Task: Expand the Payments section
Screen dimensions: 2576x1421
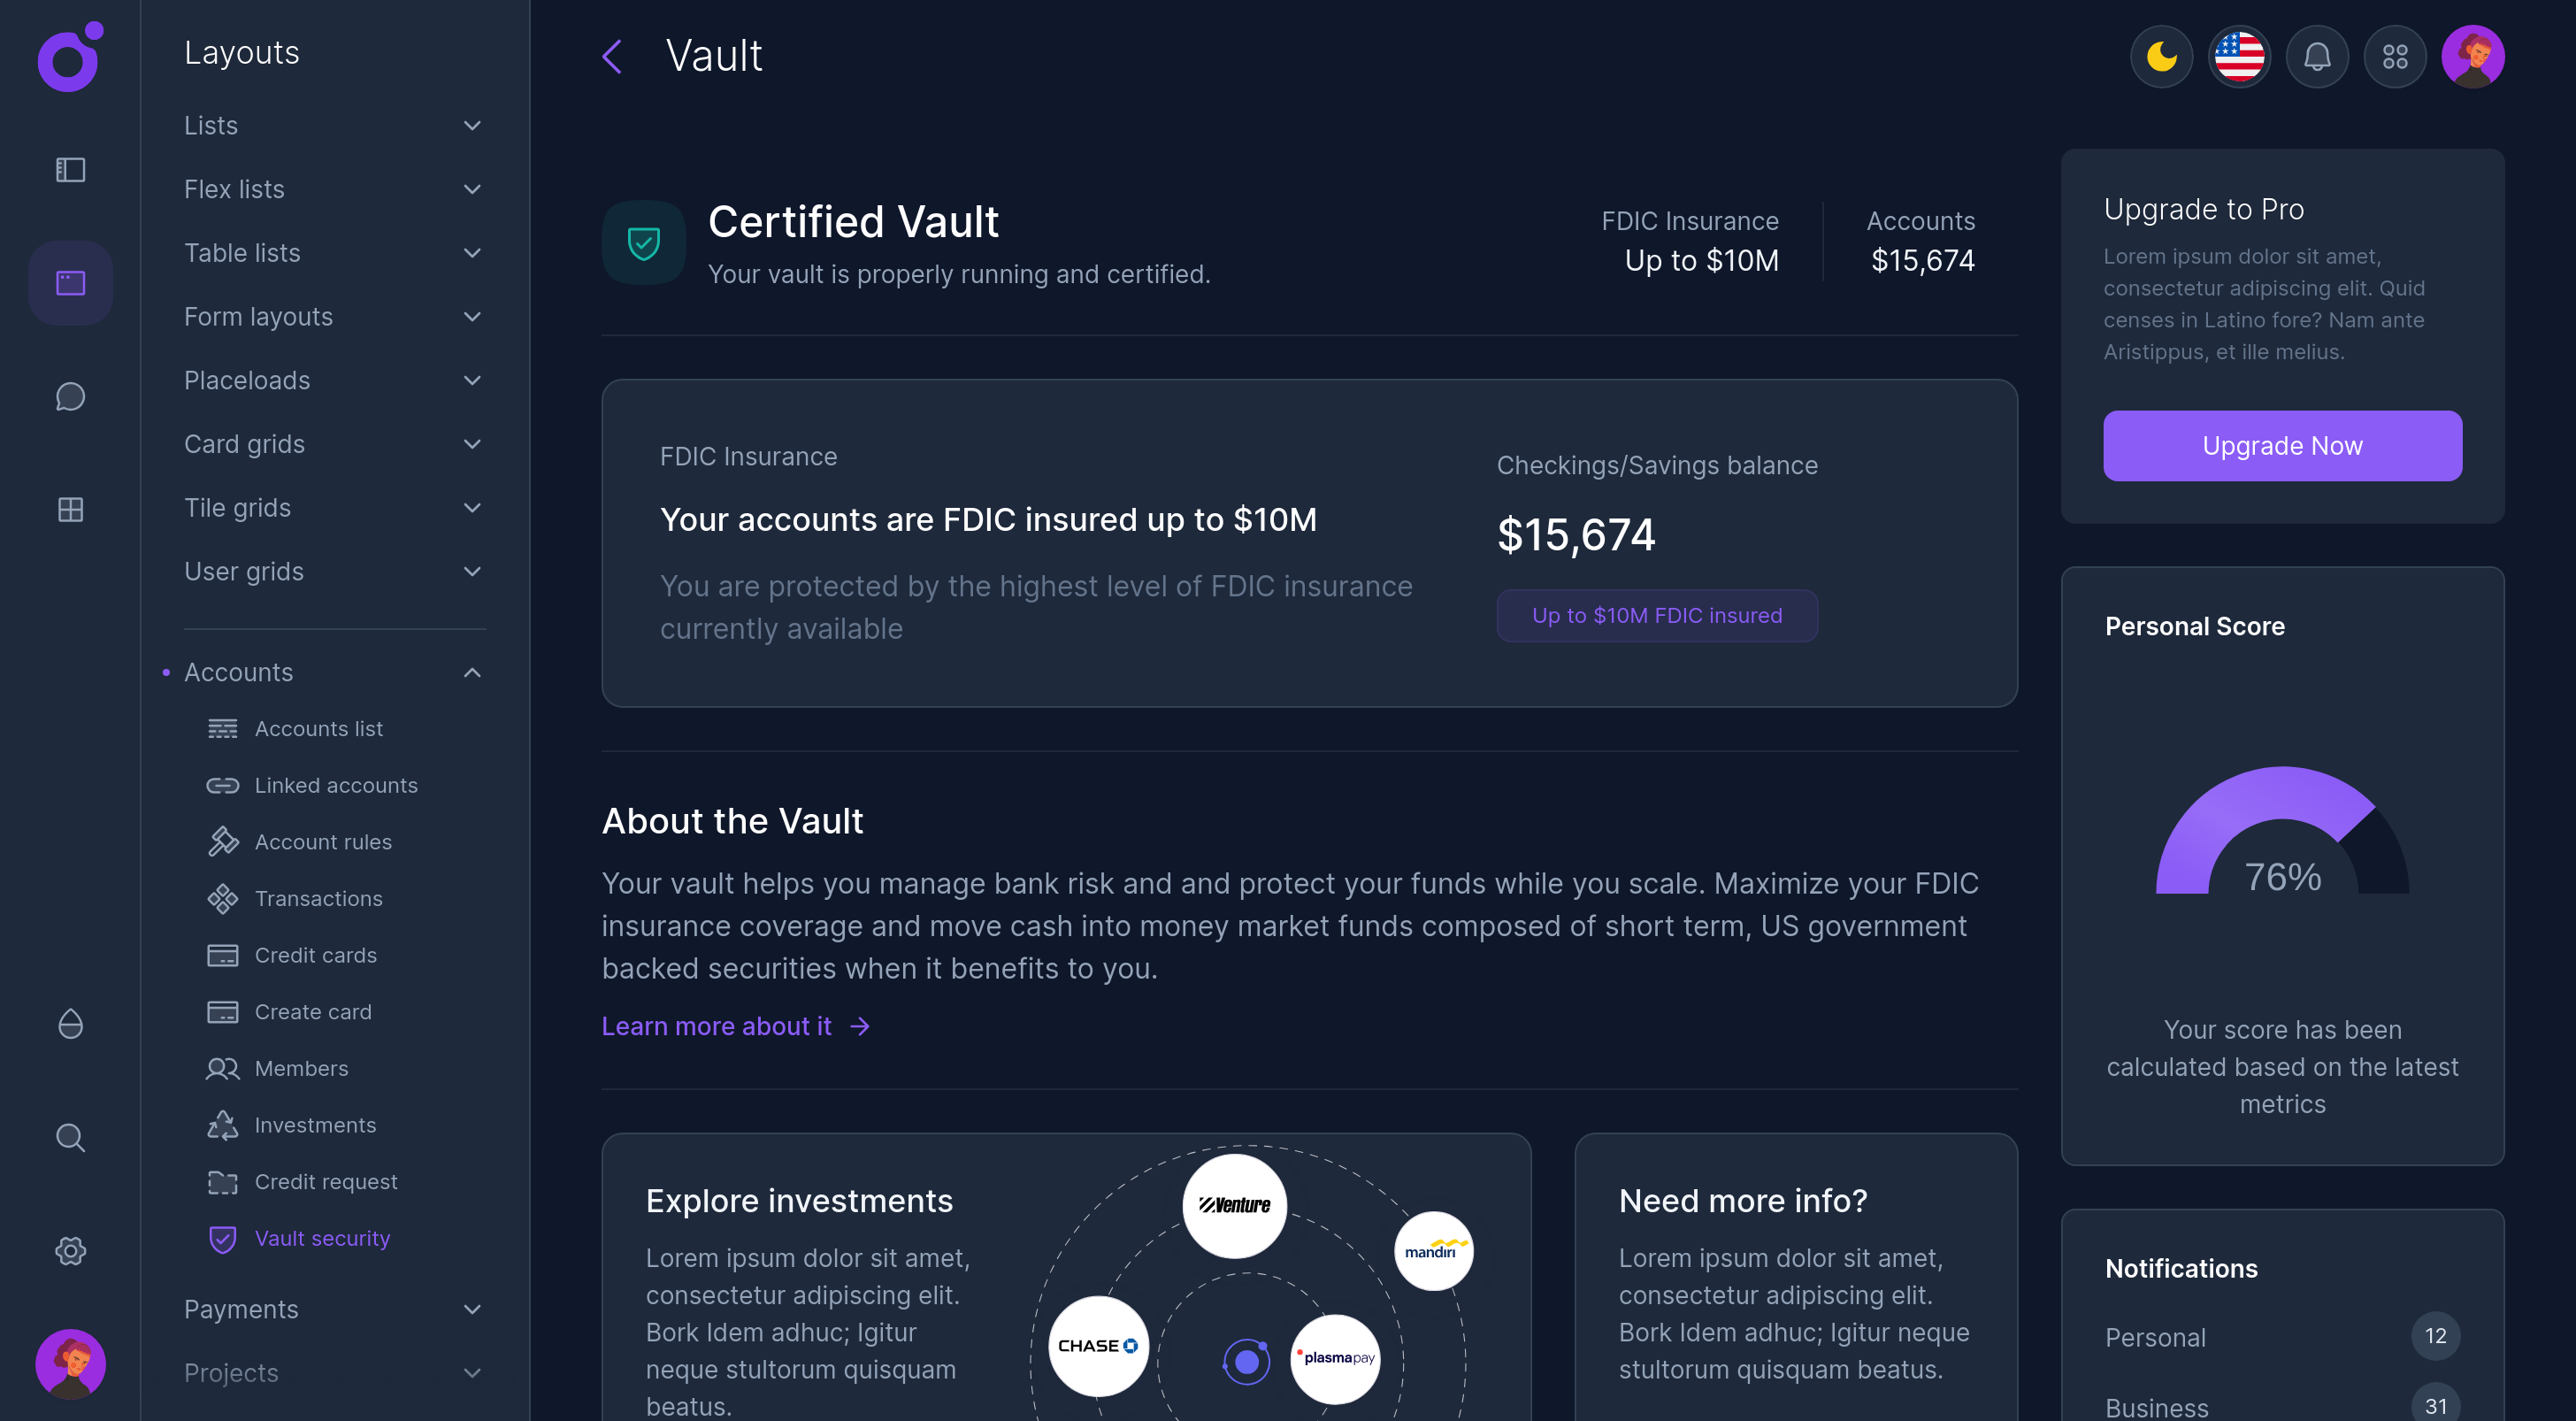Action: click(472, 1309)
